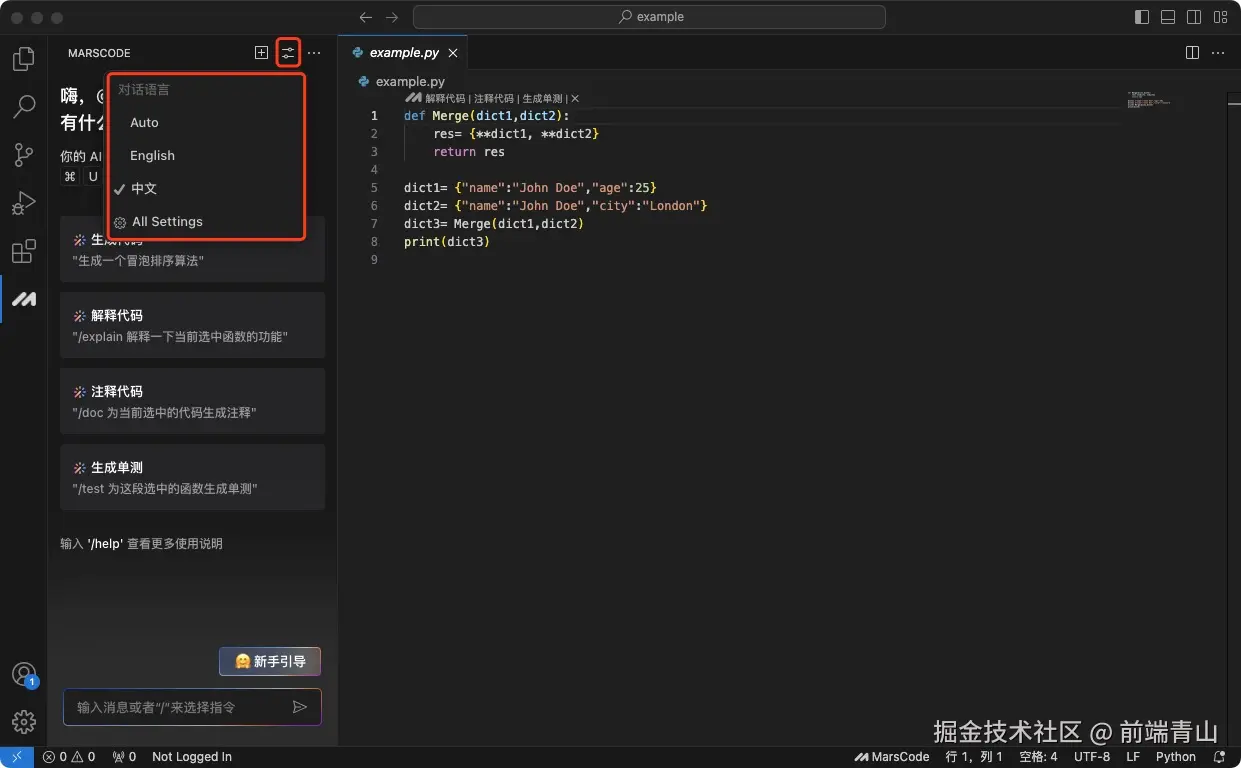
Task: Open remote window status bar icon
Action: coord(17,757)
